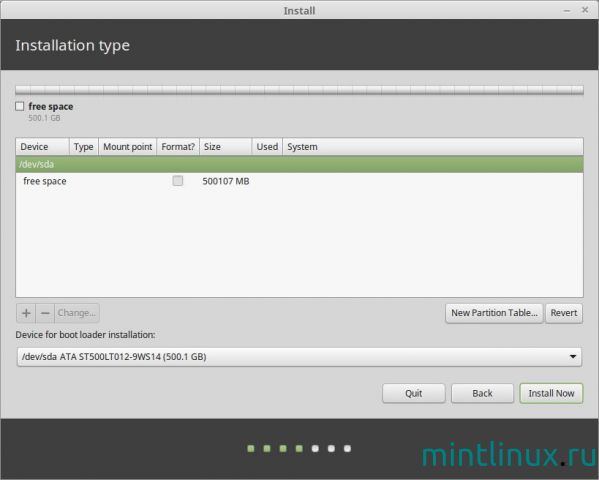Click Install Now to proceed
Viewport: 599px width, 480px height.
click(551, 393)
